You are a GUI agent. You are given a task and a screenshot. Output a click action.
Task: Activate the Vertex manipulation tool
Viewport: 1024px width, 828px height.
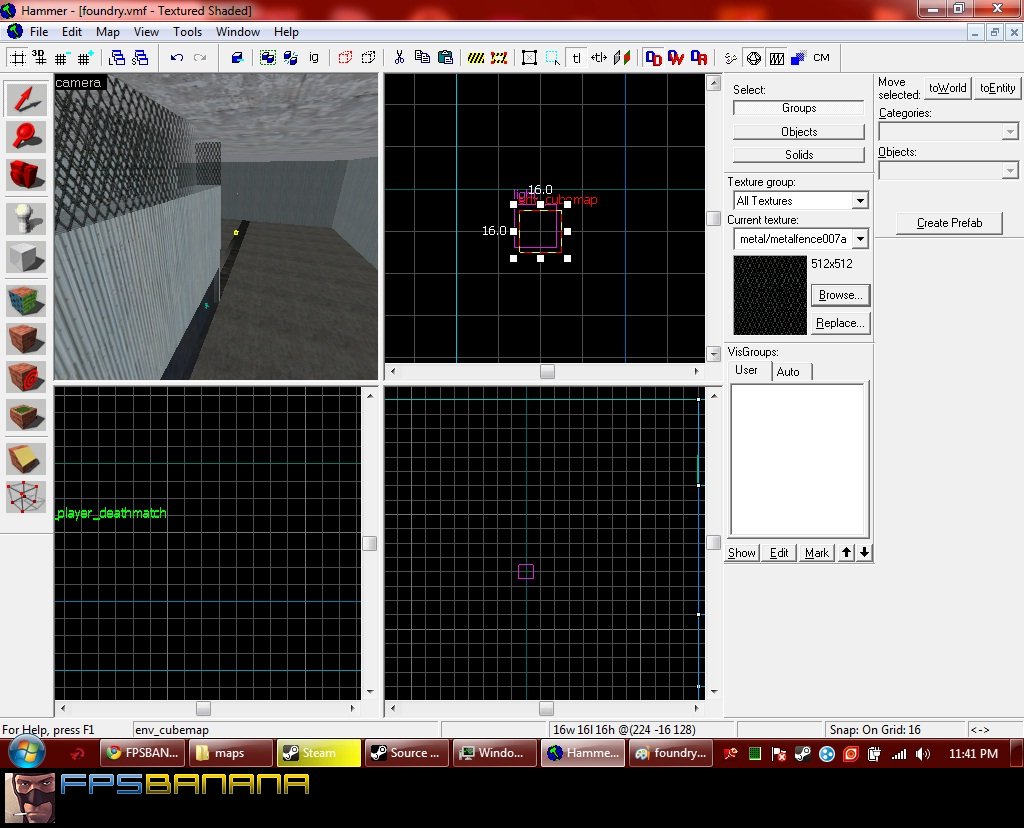click(26, 496)
